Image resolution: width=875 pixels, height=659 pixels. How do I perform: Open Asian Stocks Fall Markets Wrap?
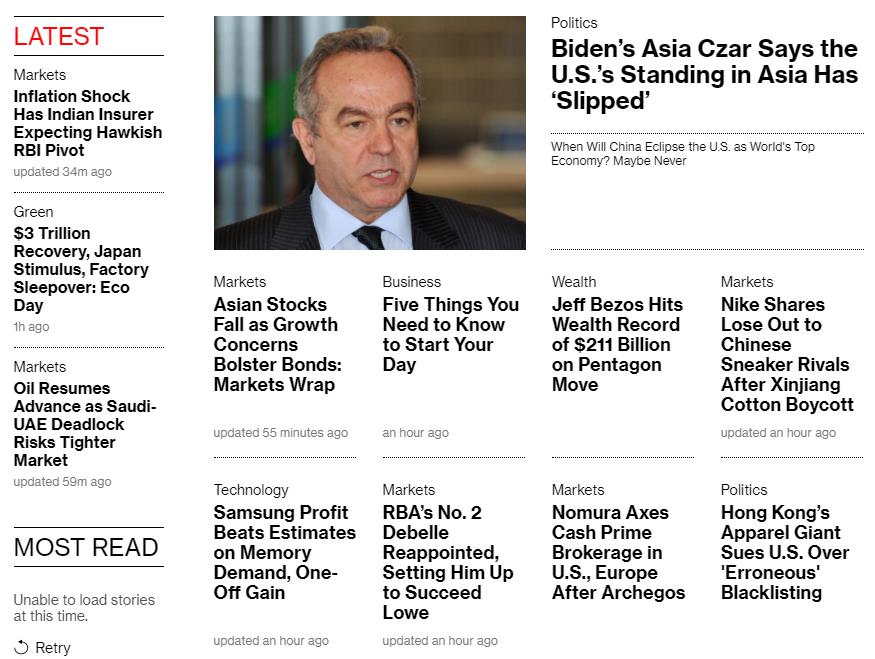tap(276, 344)
